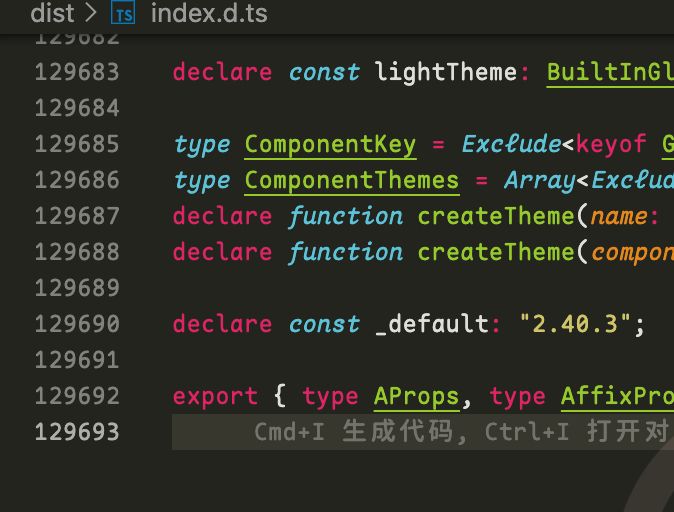Click line number 129687
674x512 pixels.
coord(77,216)
